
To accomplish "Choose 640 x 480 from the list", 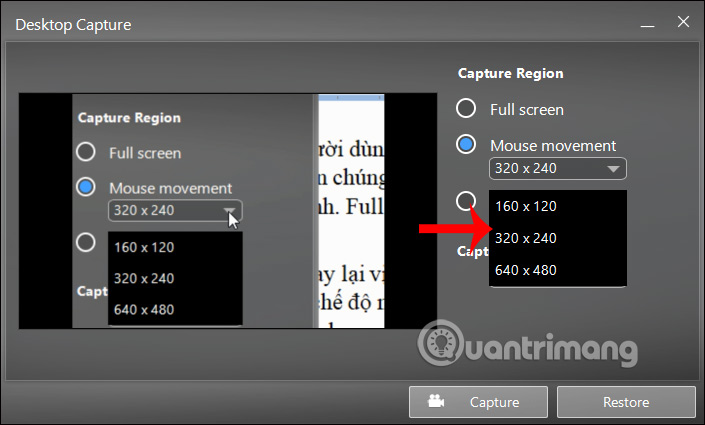I will [x=558, y=270].
